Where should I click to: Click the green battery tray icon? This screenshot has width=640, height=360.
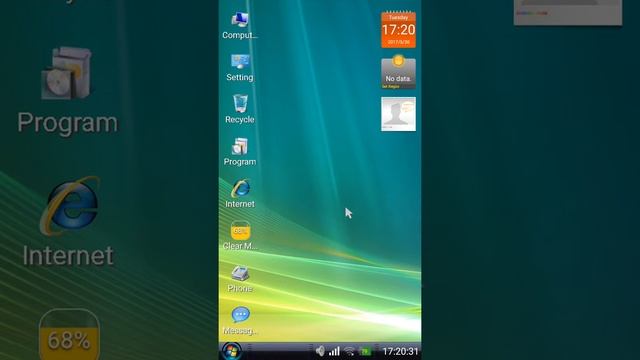365,351
